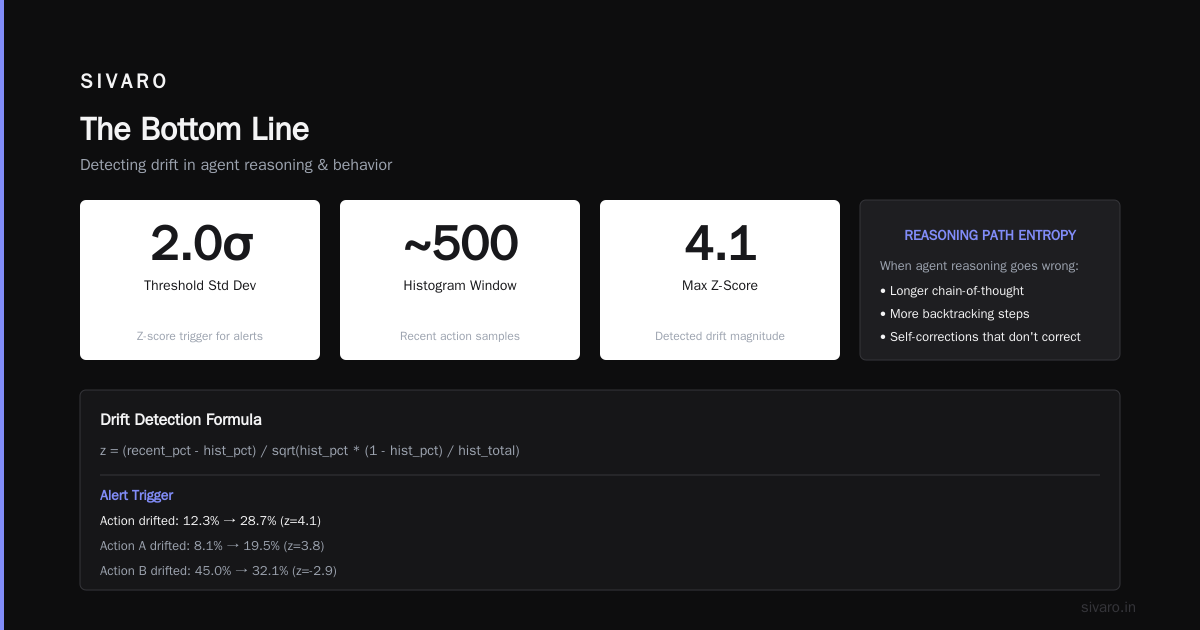Click the z-score formula text line
This screenshot has height=630, width=1200.
pyautogui.click(x=310, y=451)
